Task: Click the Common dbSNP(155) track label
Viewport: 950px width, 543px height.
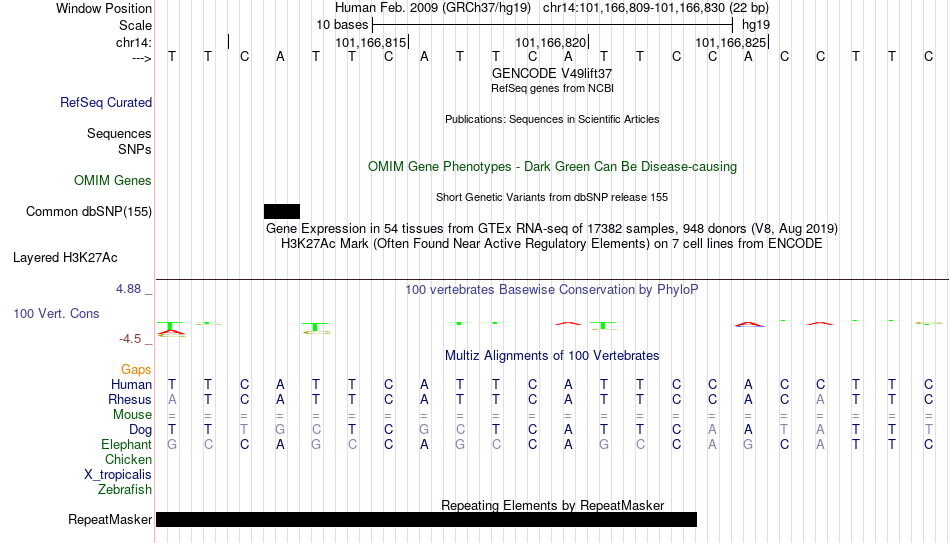Action: tap(88, 212)
